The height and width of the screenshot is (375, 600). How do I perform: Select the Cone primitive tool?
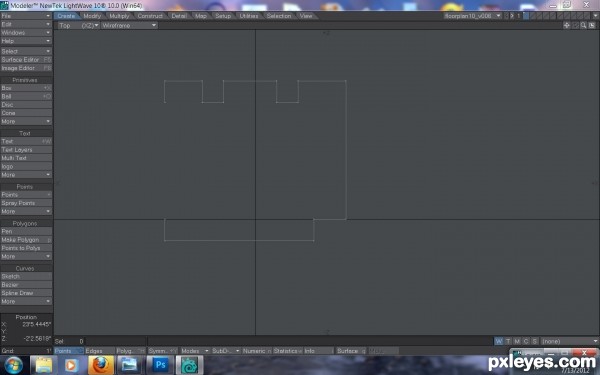pos(26,113)
